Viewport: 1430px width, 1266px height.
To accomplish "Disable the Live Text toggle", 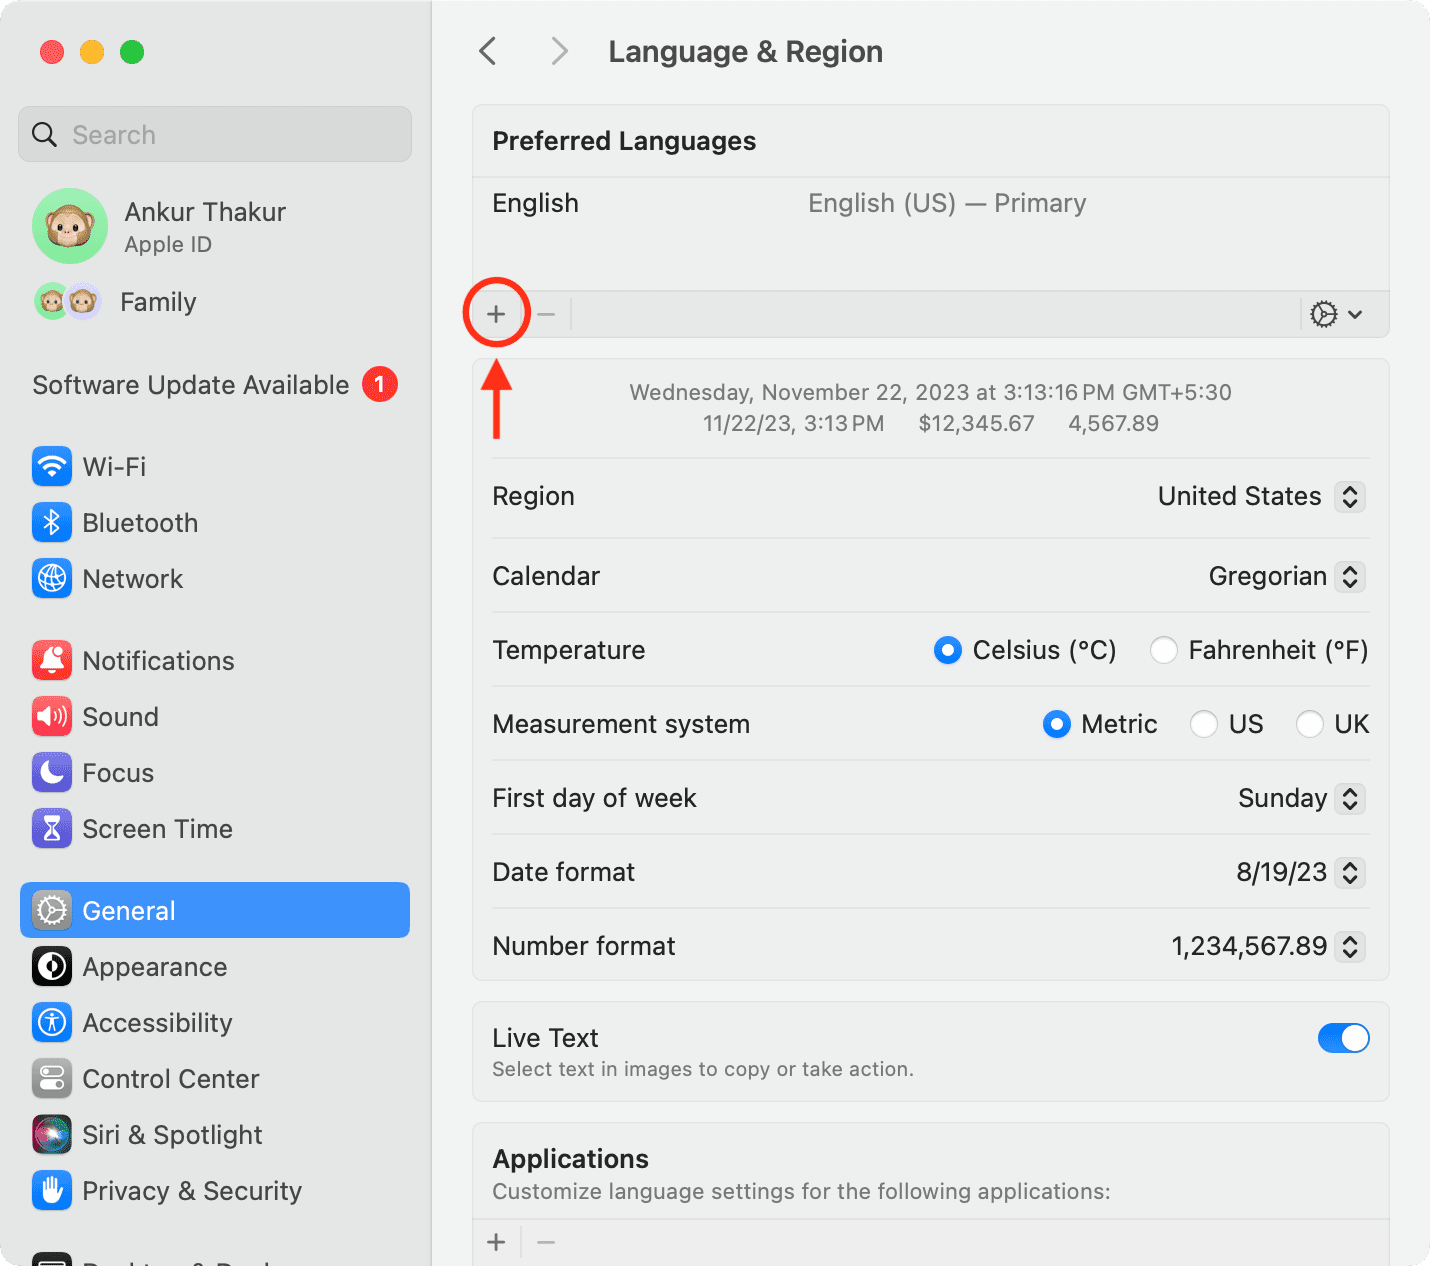I will tap(1343, 1038).
